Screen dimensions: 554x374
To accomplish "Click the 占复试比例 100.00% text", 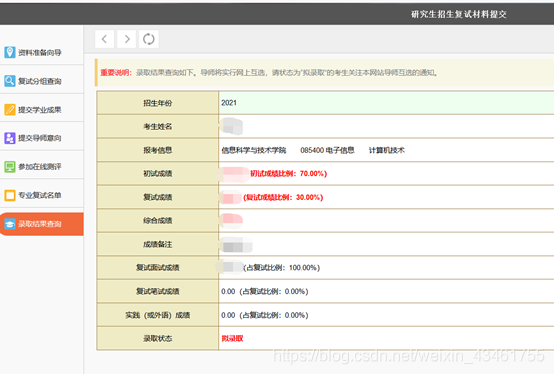I will (x=282, y=268).
